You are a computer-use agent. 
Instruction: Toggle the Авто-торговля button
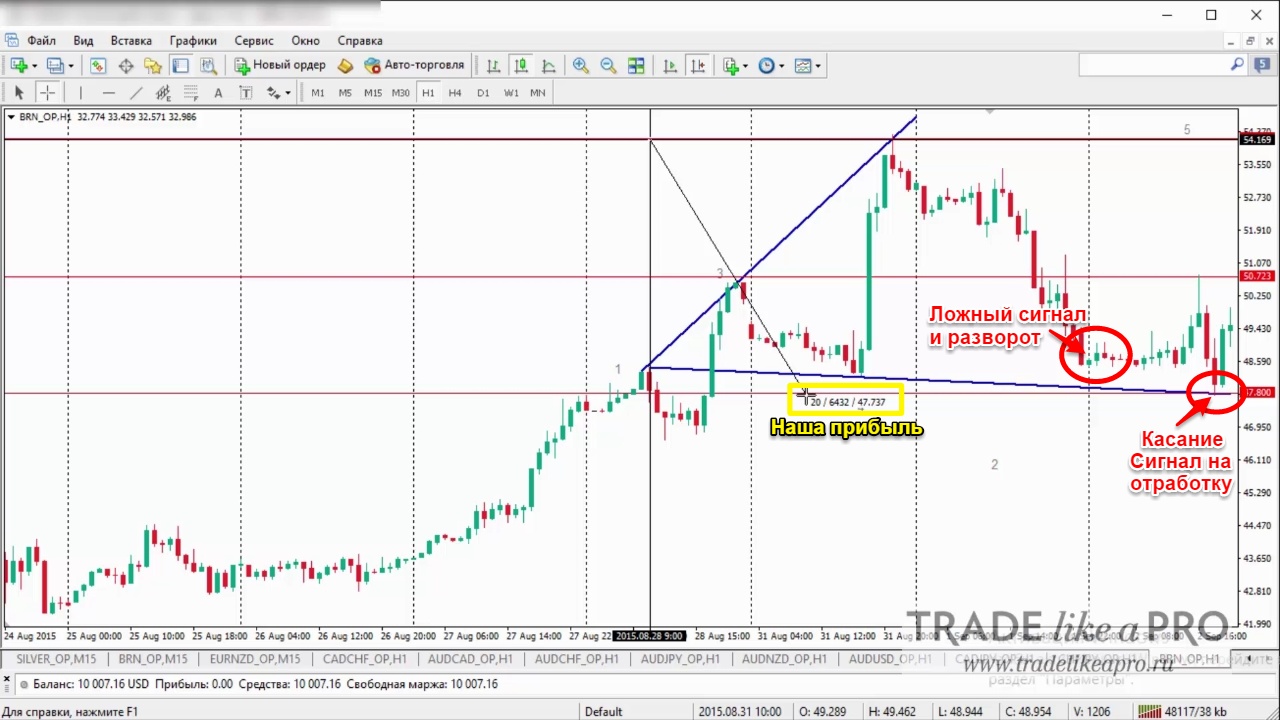pyautogui.click(x=414, y=66)
